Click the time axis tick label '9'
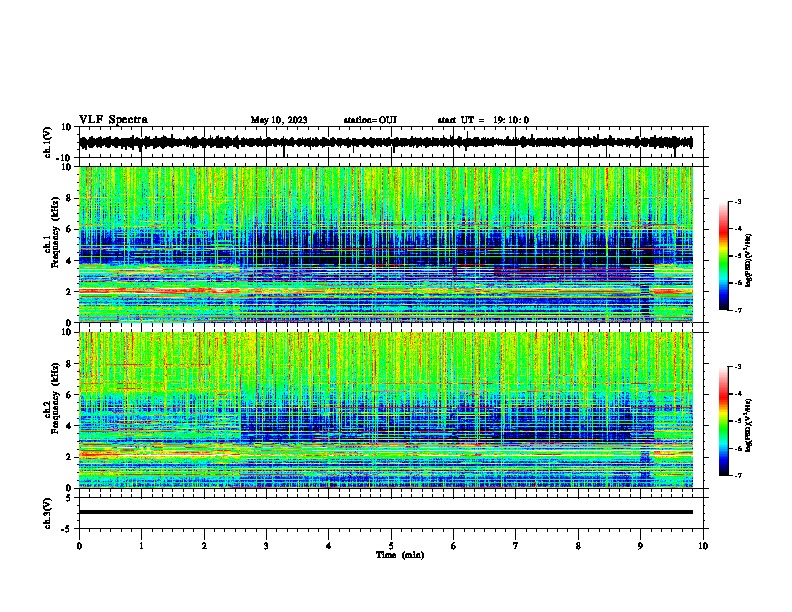This screenshot has height=612, width=792. tap(640, 546)
